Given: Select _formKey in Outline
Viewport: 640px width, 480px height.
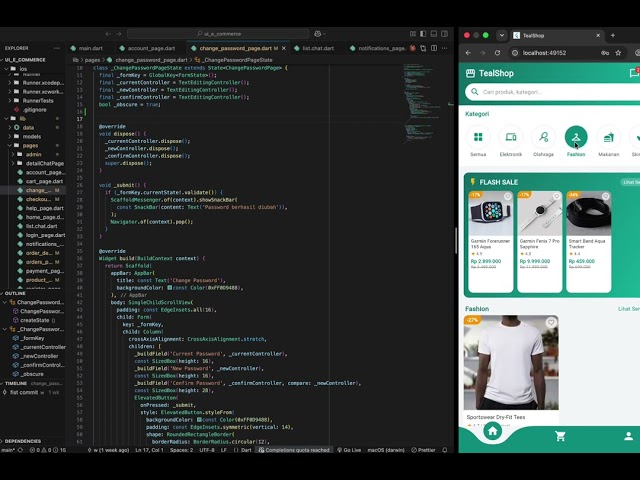Looking at the screenshot, I should click(x=32, y=338).
